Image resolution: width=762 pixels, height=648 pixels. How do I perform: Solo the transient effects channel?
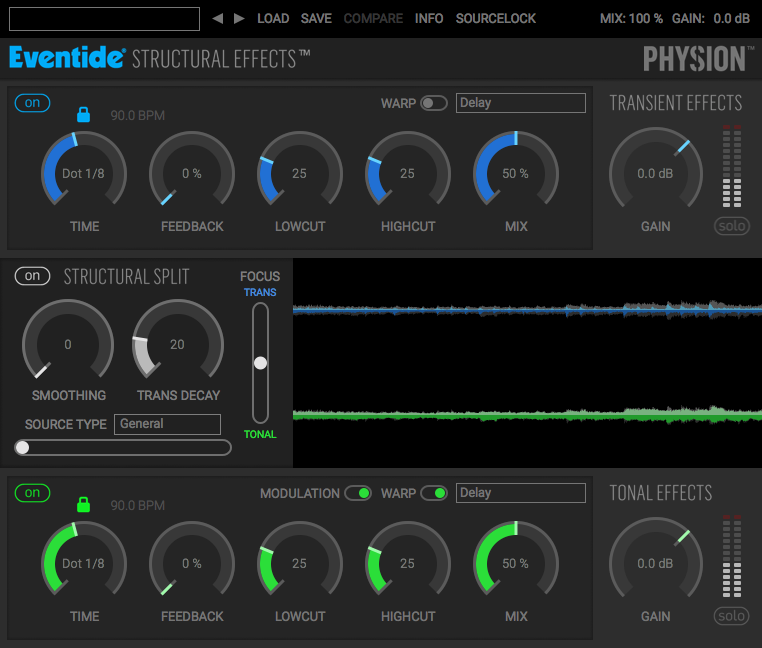click(x=731, y=227)
